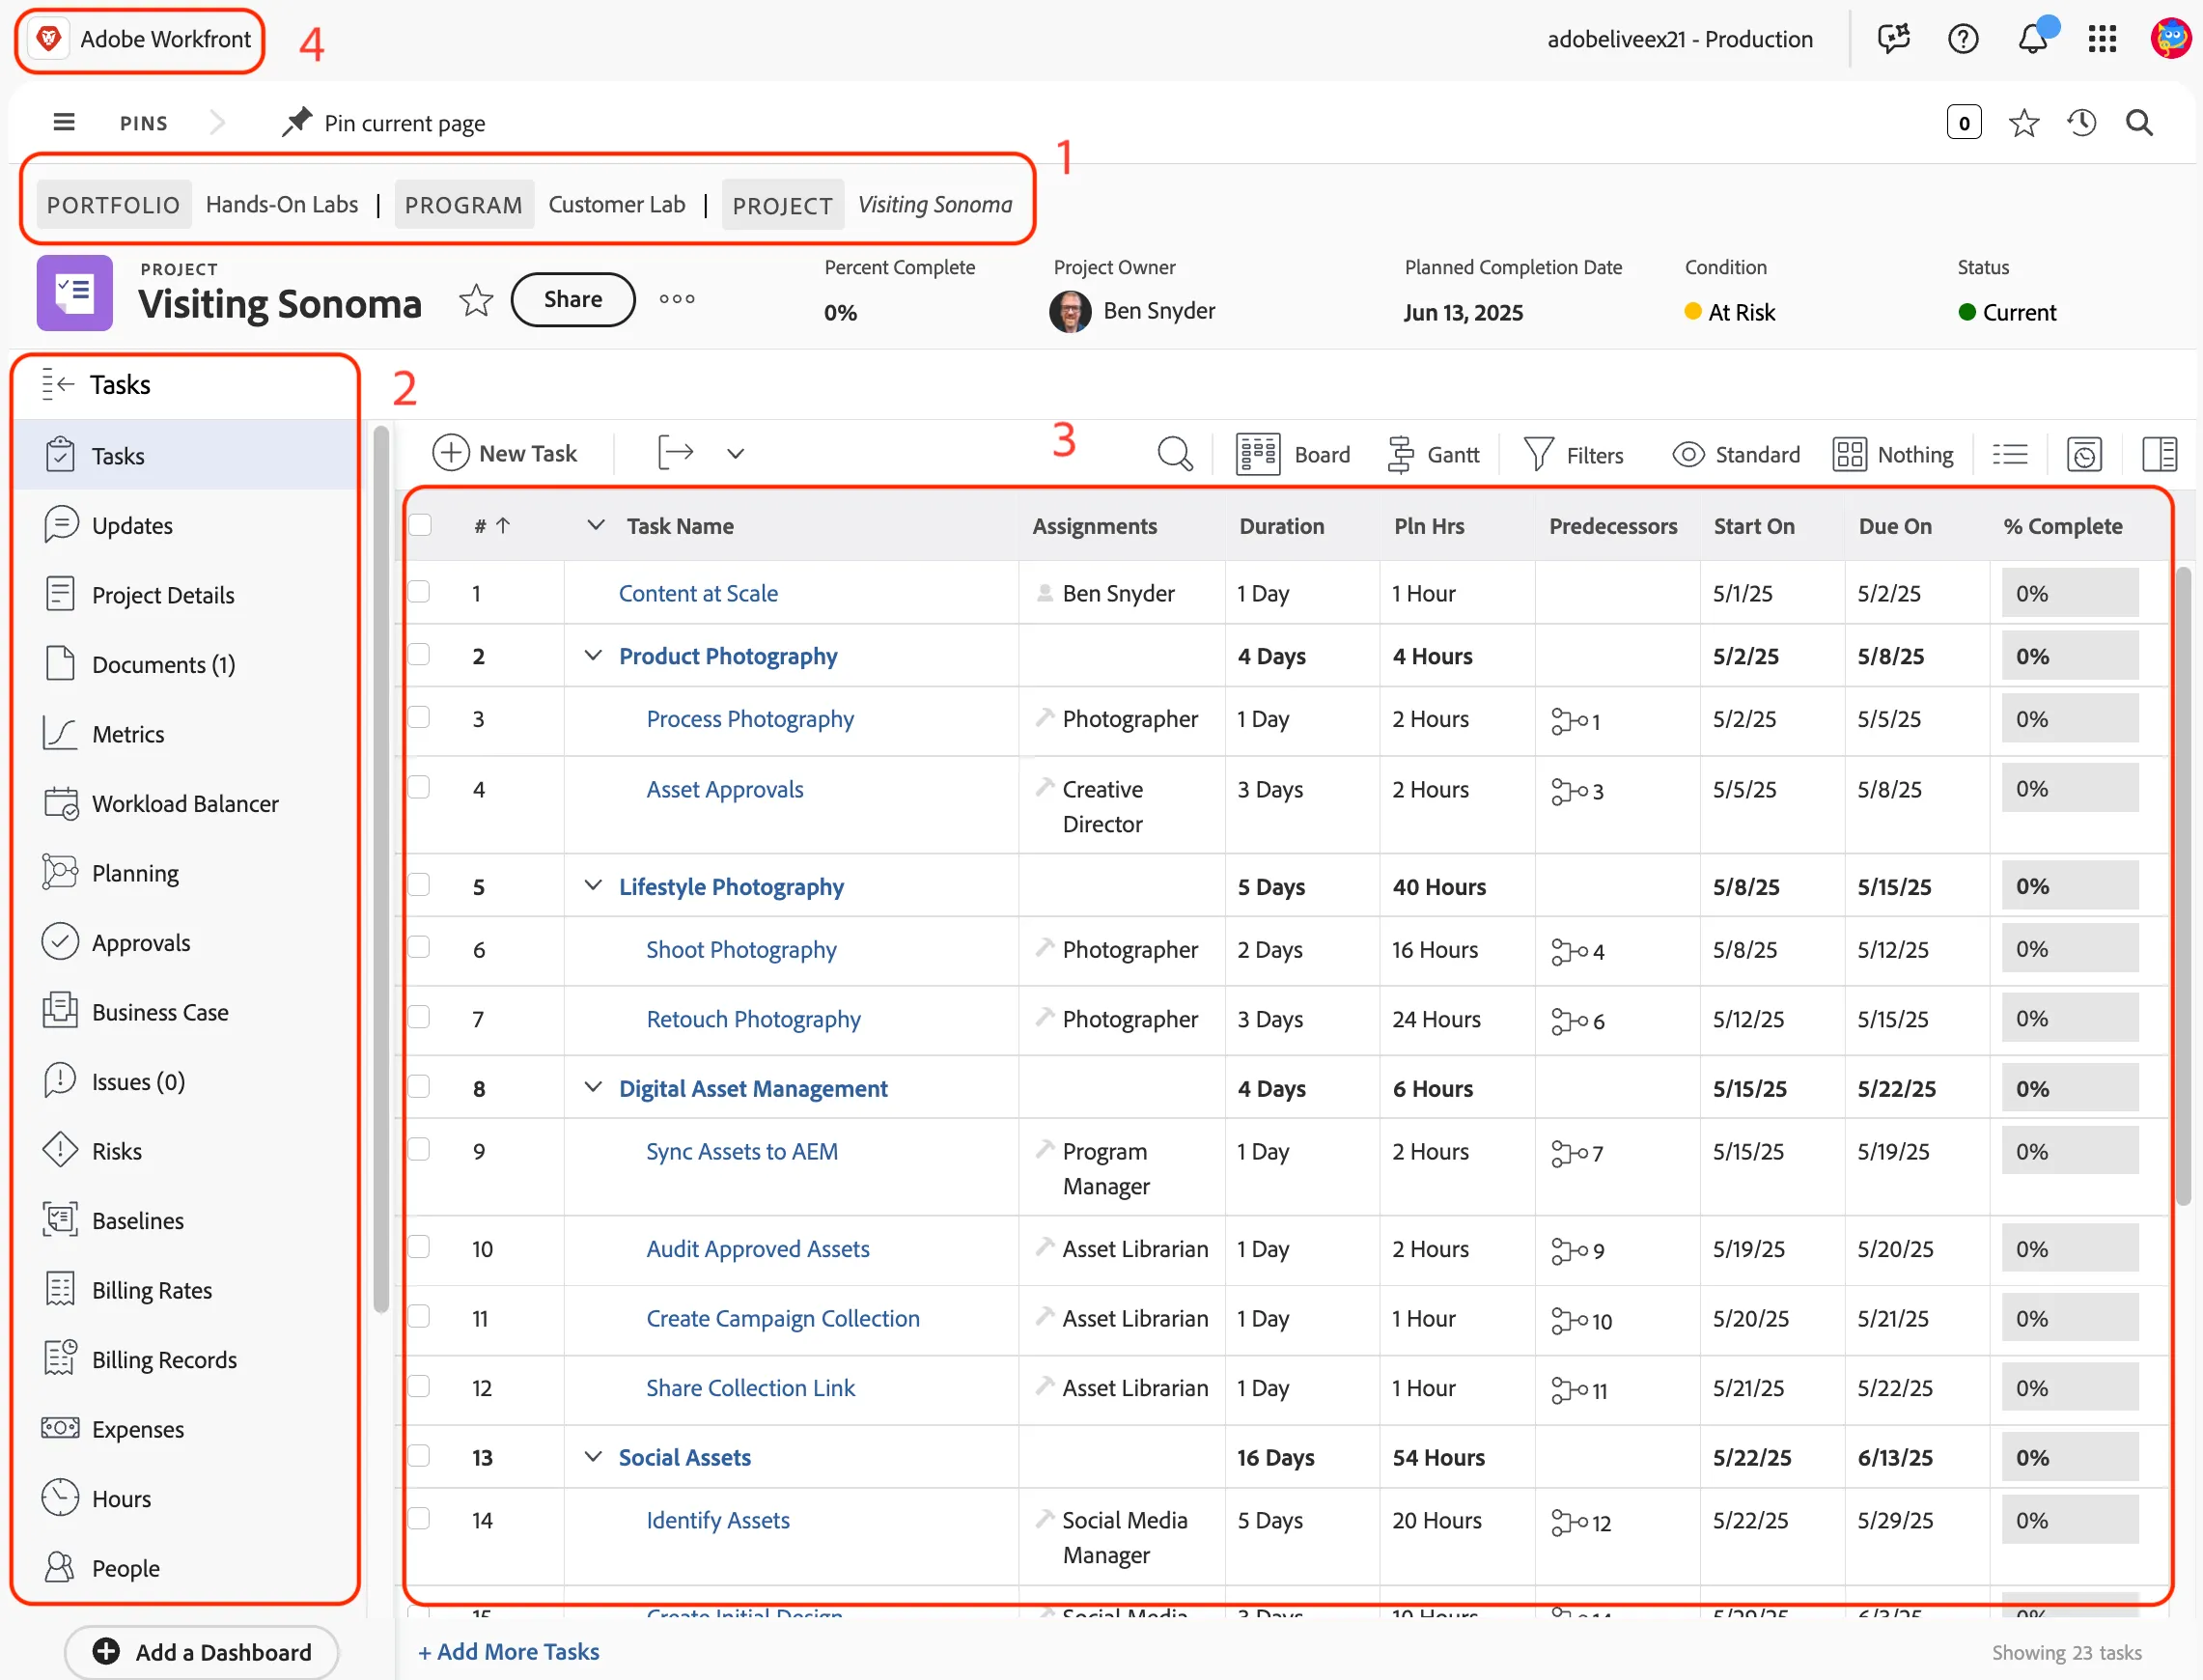Click the task list vertical scrollbar

pyautogui.click(x=2183, y=887)
